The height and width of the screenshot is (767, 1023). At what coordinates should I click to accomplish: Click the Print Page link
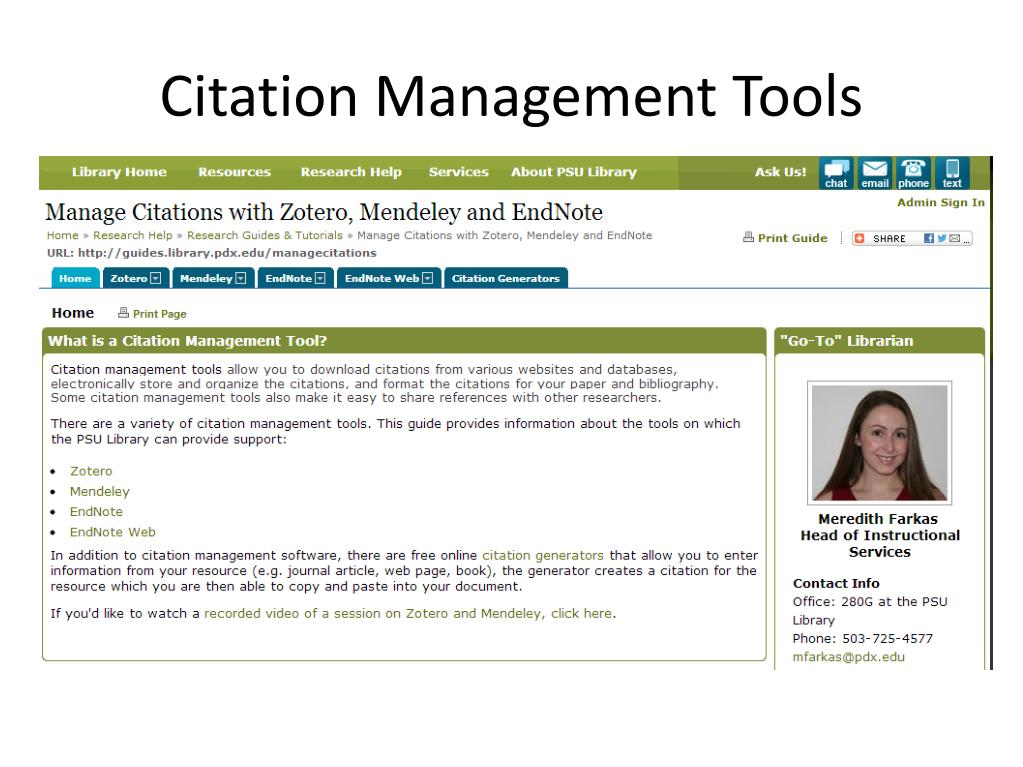(x=160, y=314)
